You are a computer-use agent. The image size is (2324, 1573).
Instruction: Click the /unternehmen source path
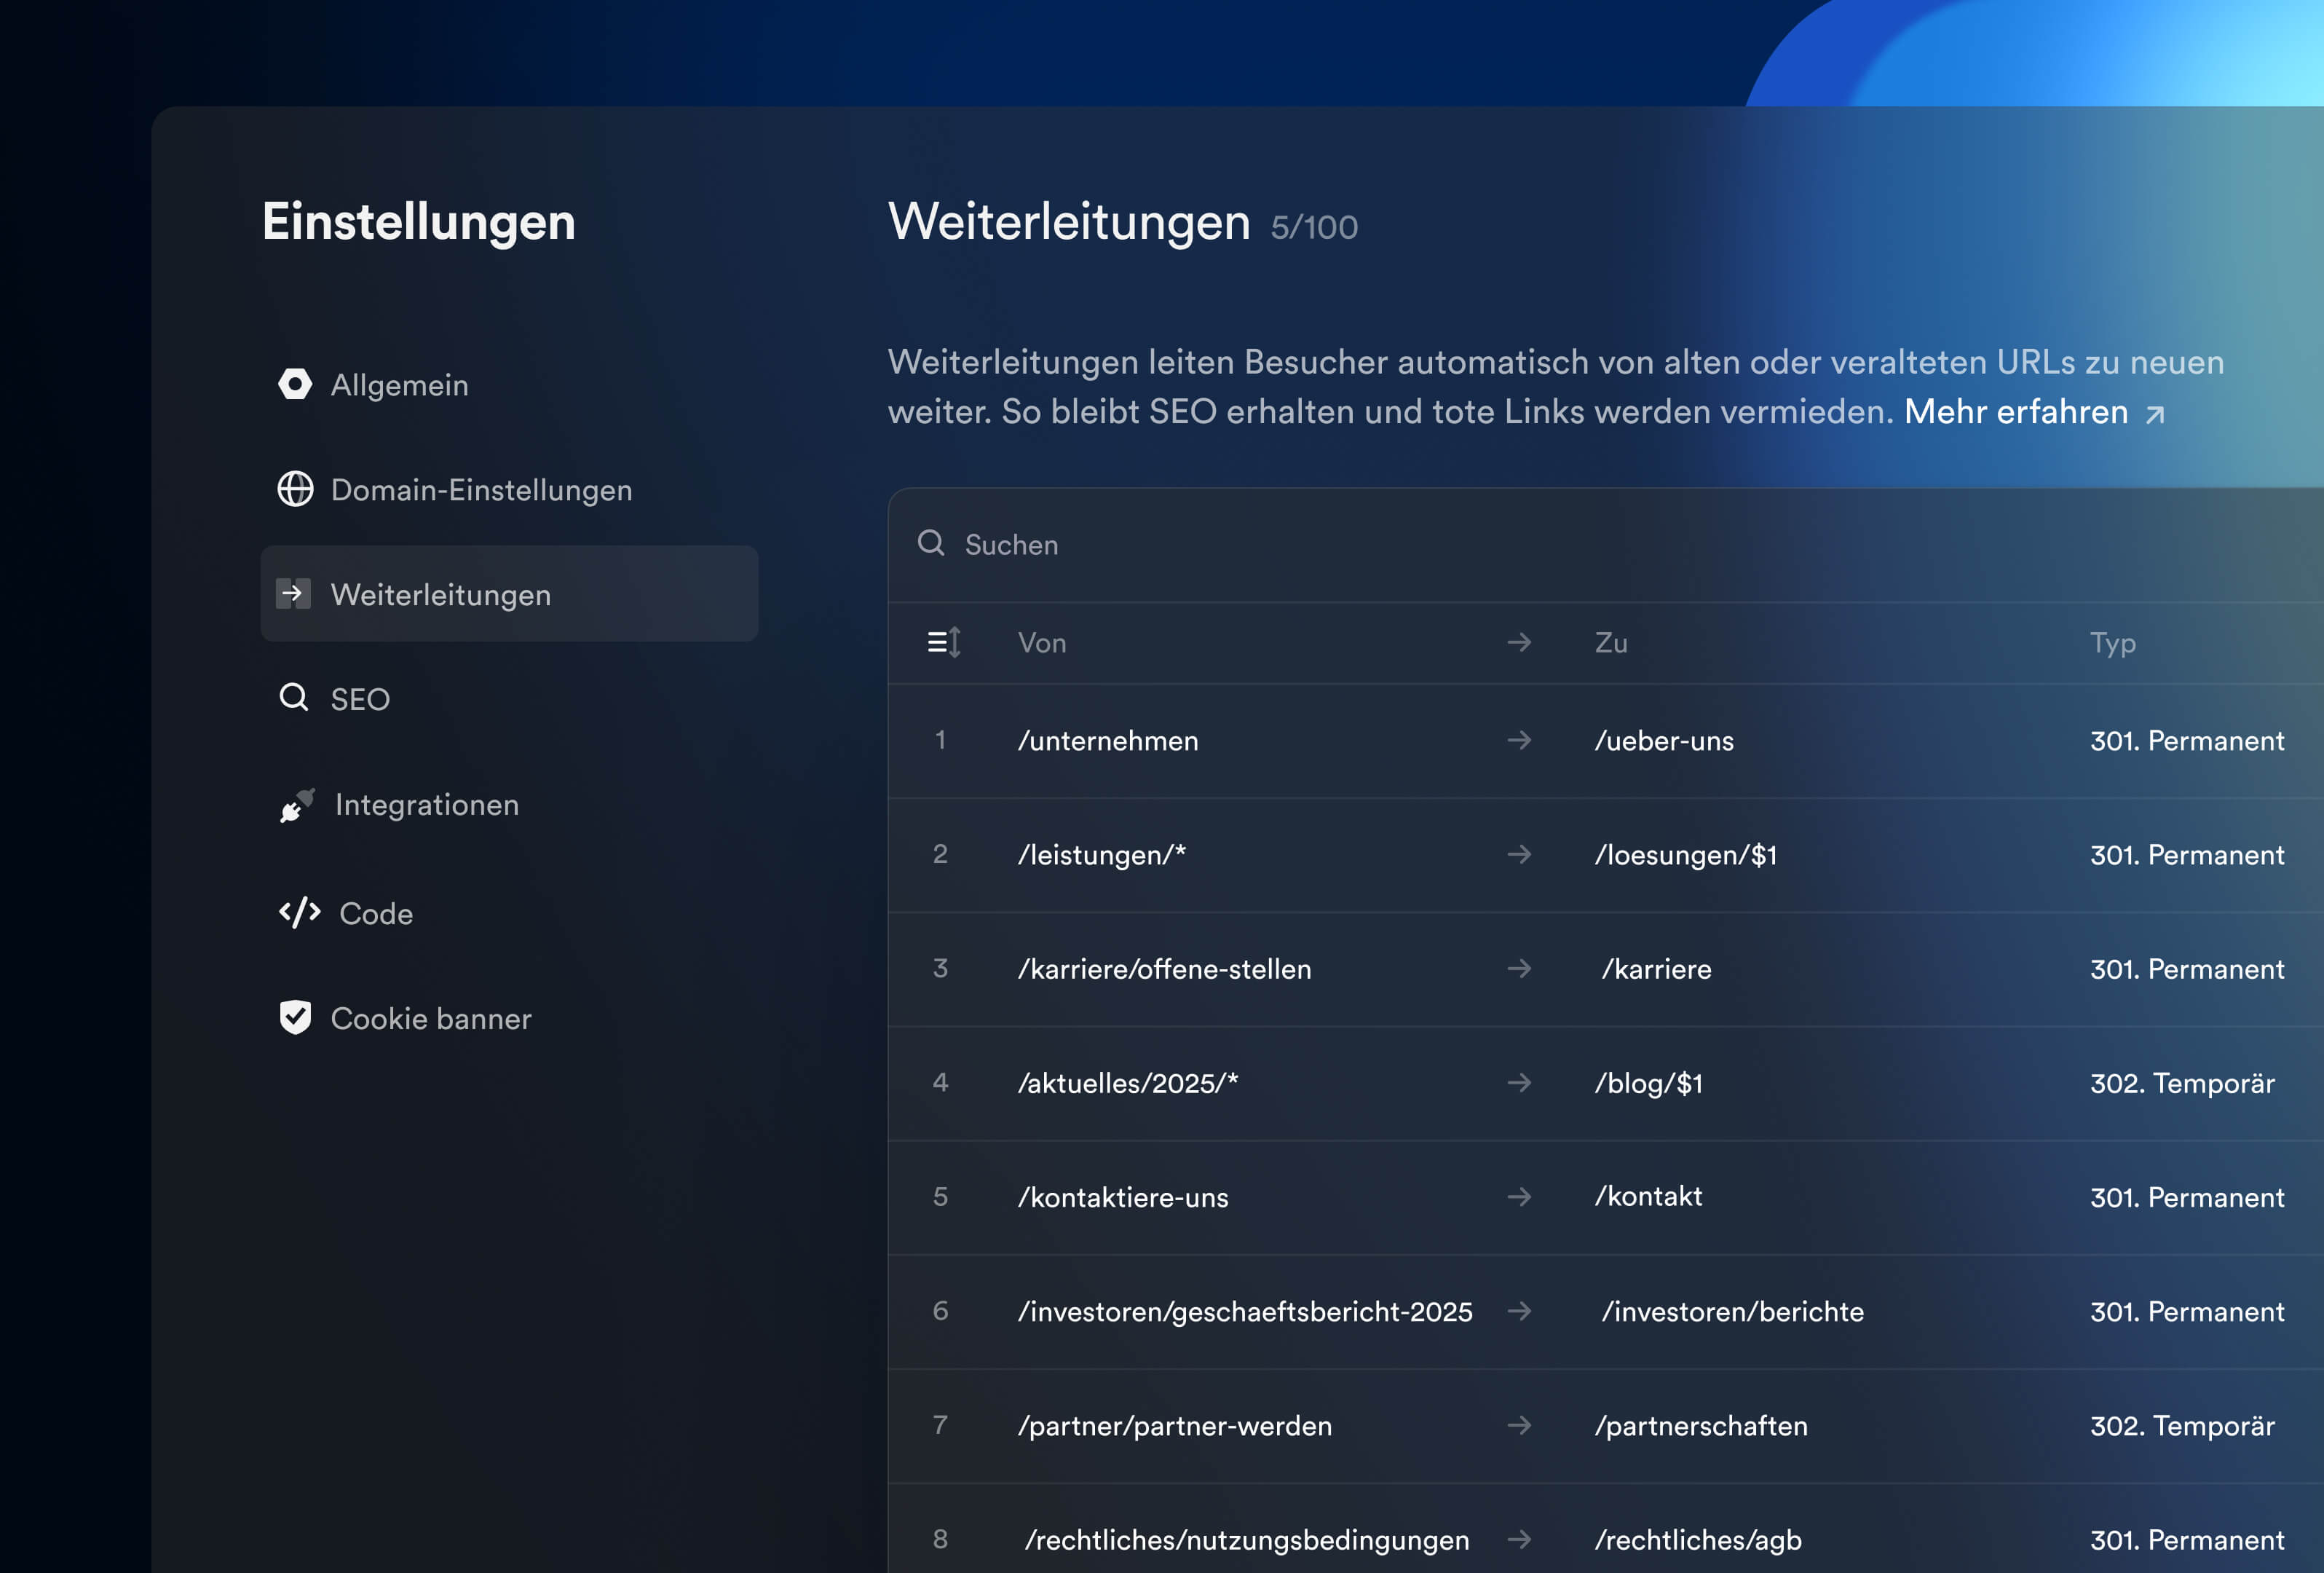pyautogui.click(x=1108, y=741)
